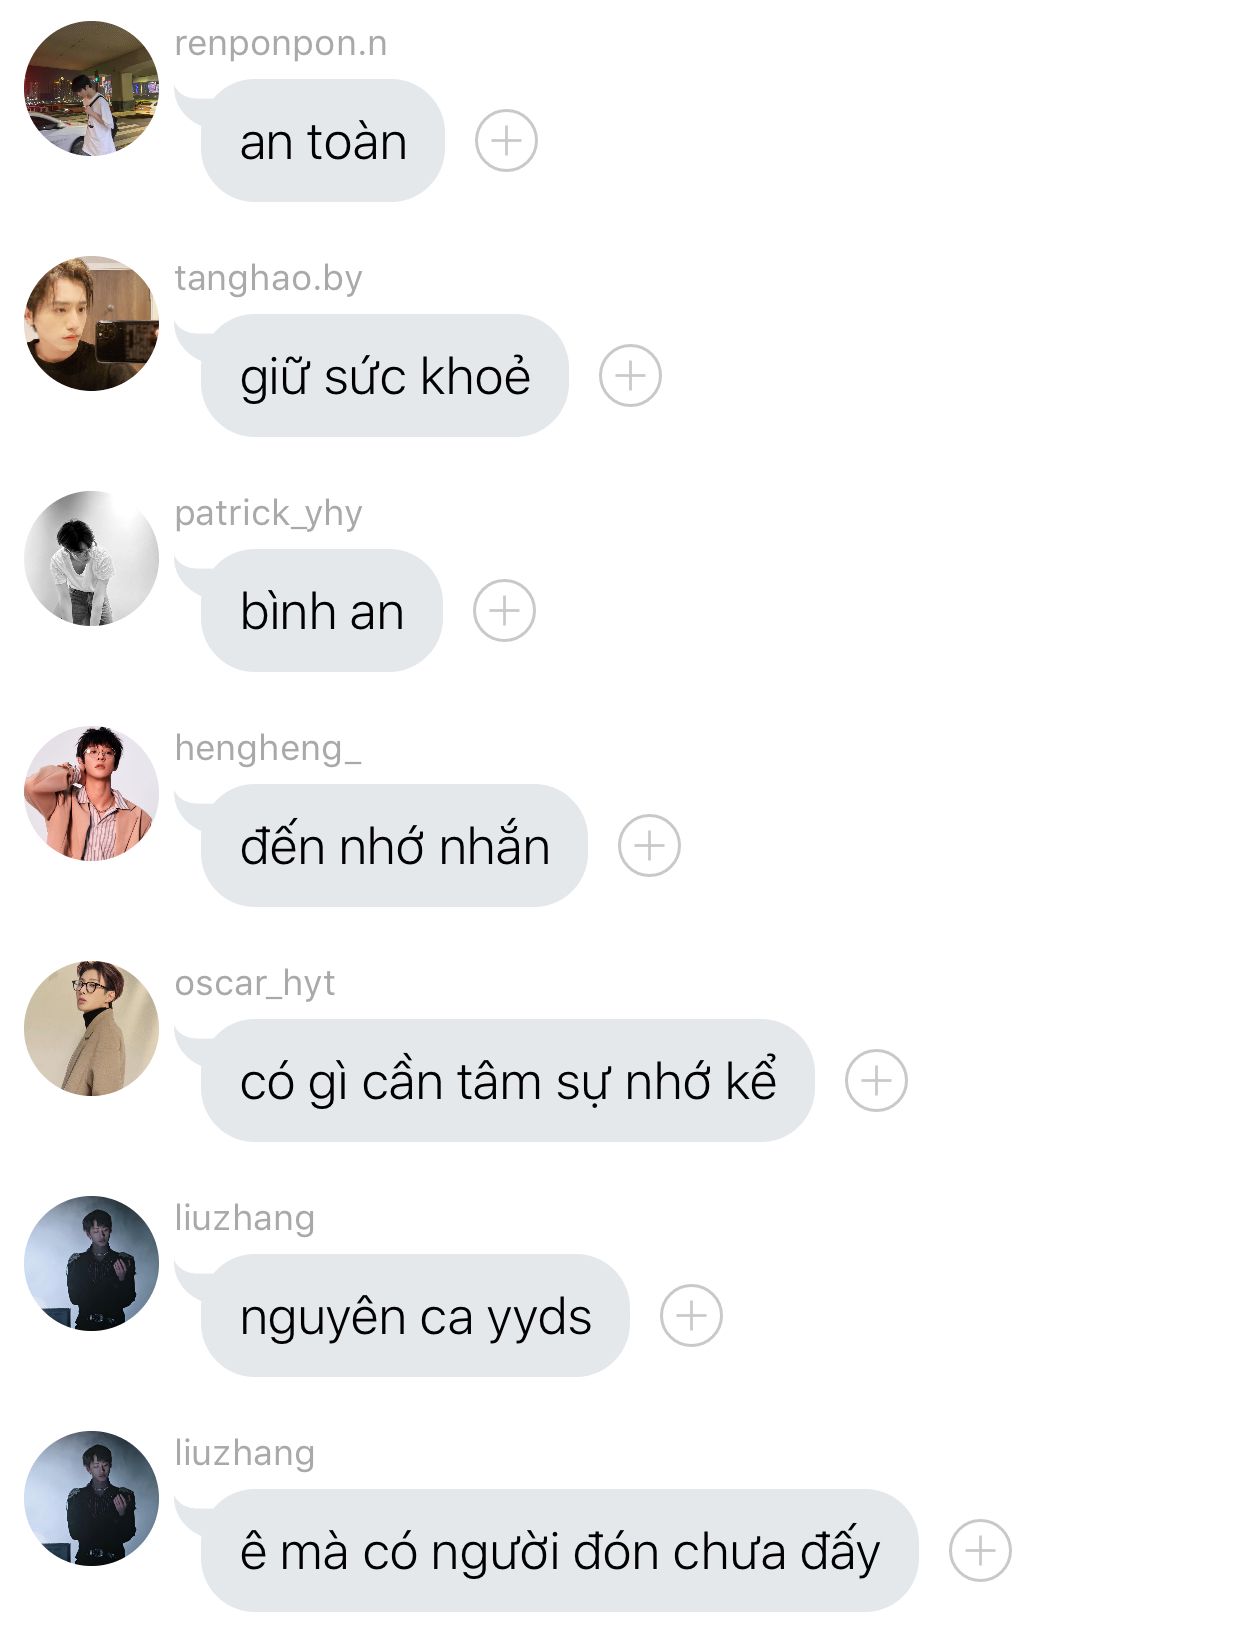
Task: Select the "đến nhớ nhắn" message bubble
Action: tap(394, 846)
